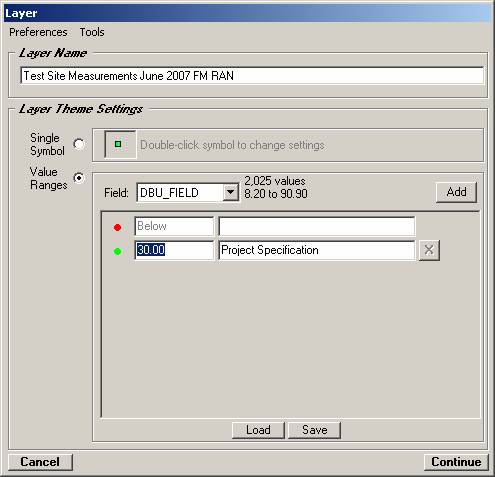Click the Continue button

pyautogui.click(x=456, y=462)
